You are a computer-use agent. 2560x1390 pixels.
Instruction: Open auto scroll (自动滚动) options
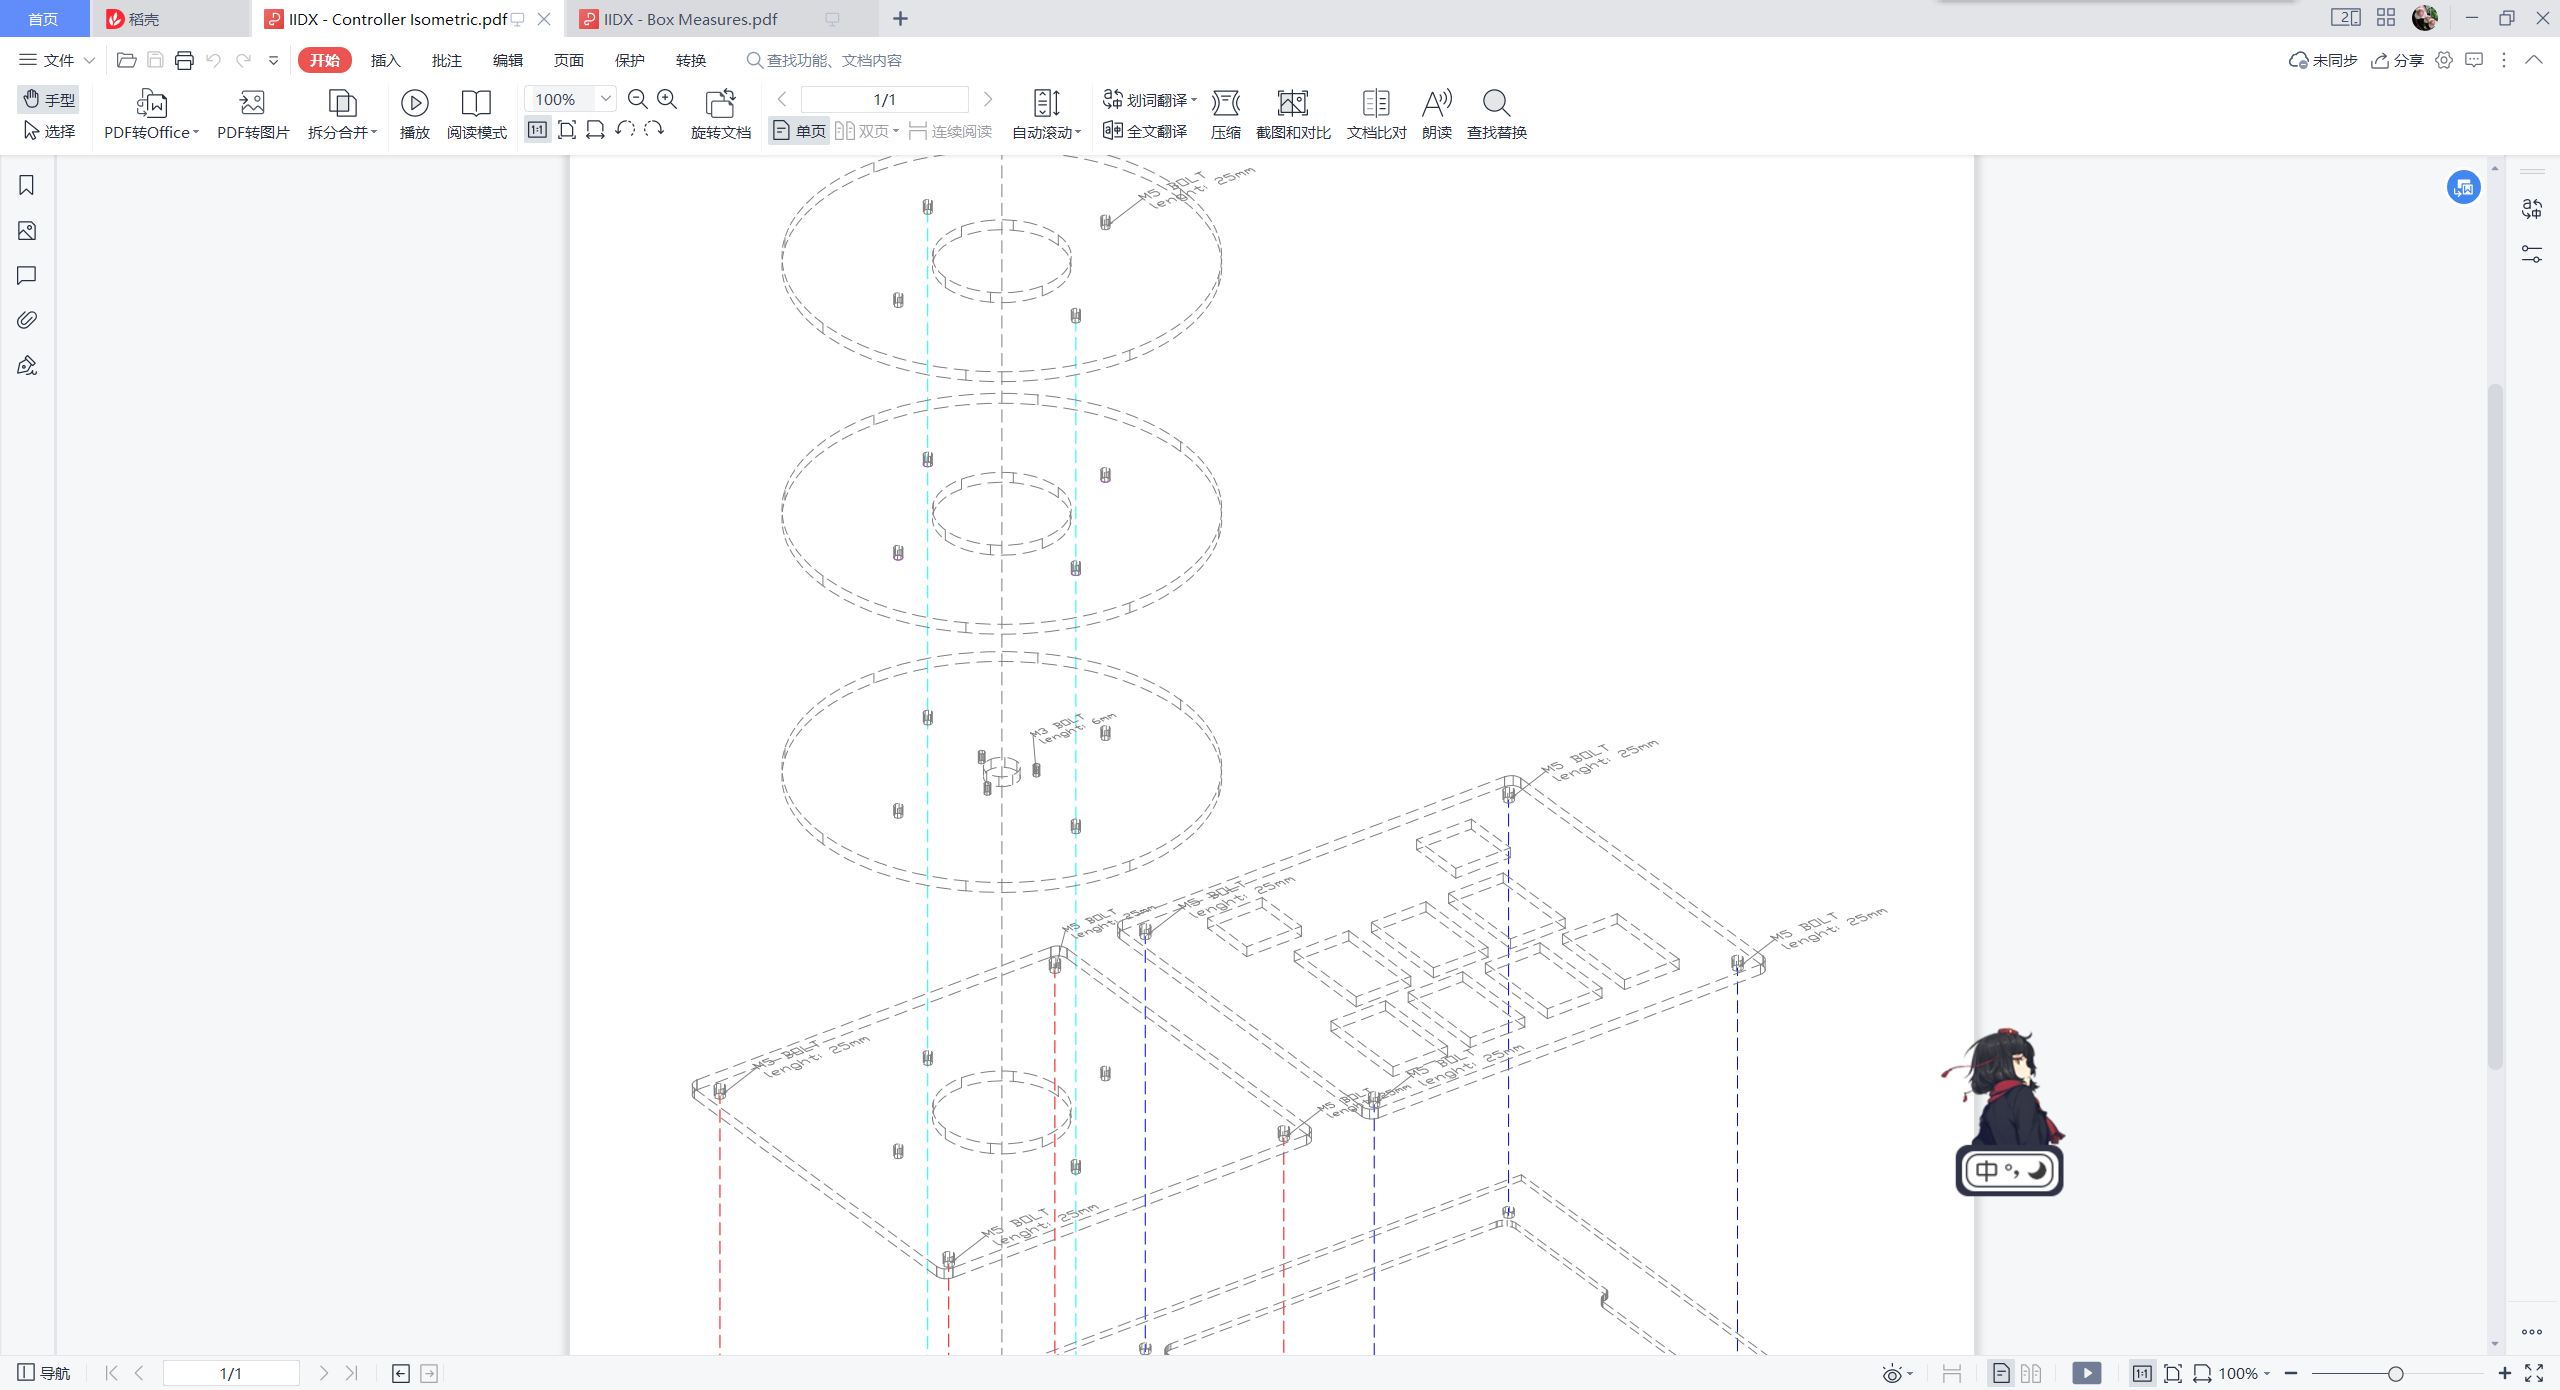click(x=1046, y=114)
